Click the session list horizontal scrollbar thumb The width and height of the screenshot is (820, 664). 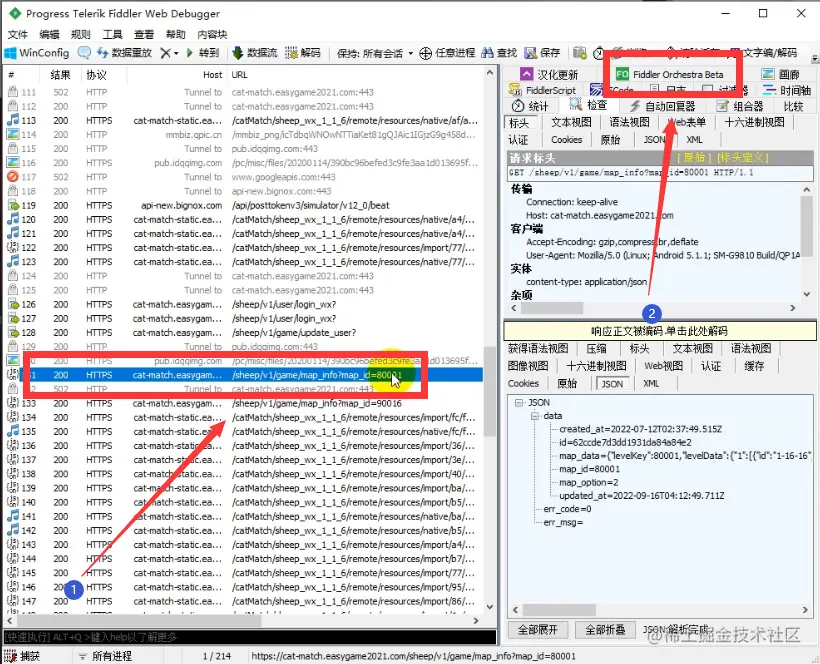139,621
